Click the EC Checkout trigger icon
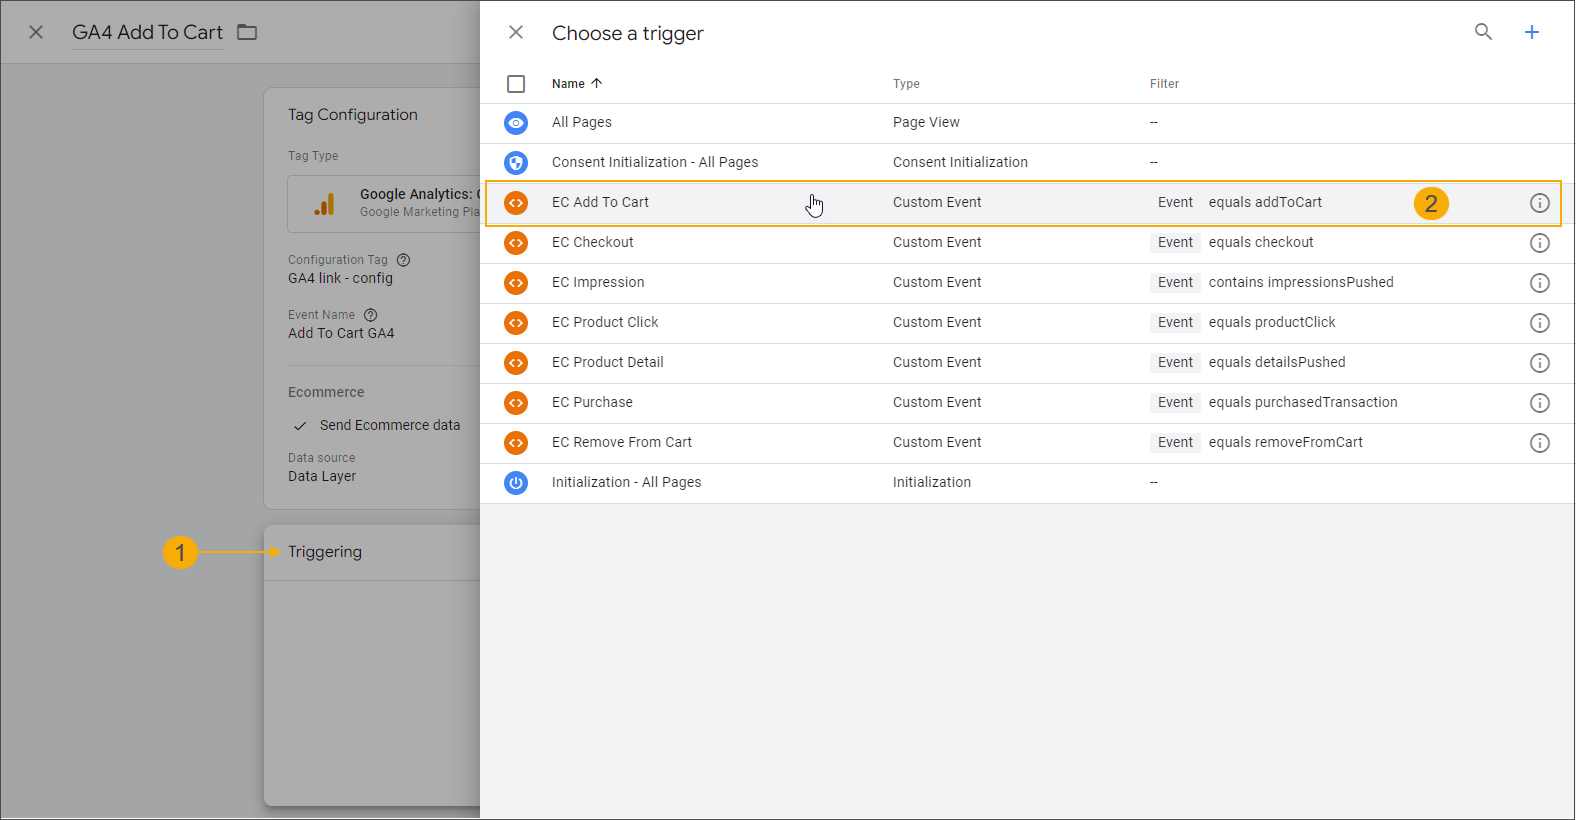Image resolution: width=1576 pixels, height=820 pixels. pyautogui.click(x=516, y=243)
